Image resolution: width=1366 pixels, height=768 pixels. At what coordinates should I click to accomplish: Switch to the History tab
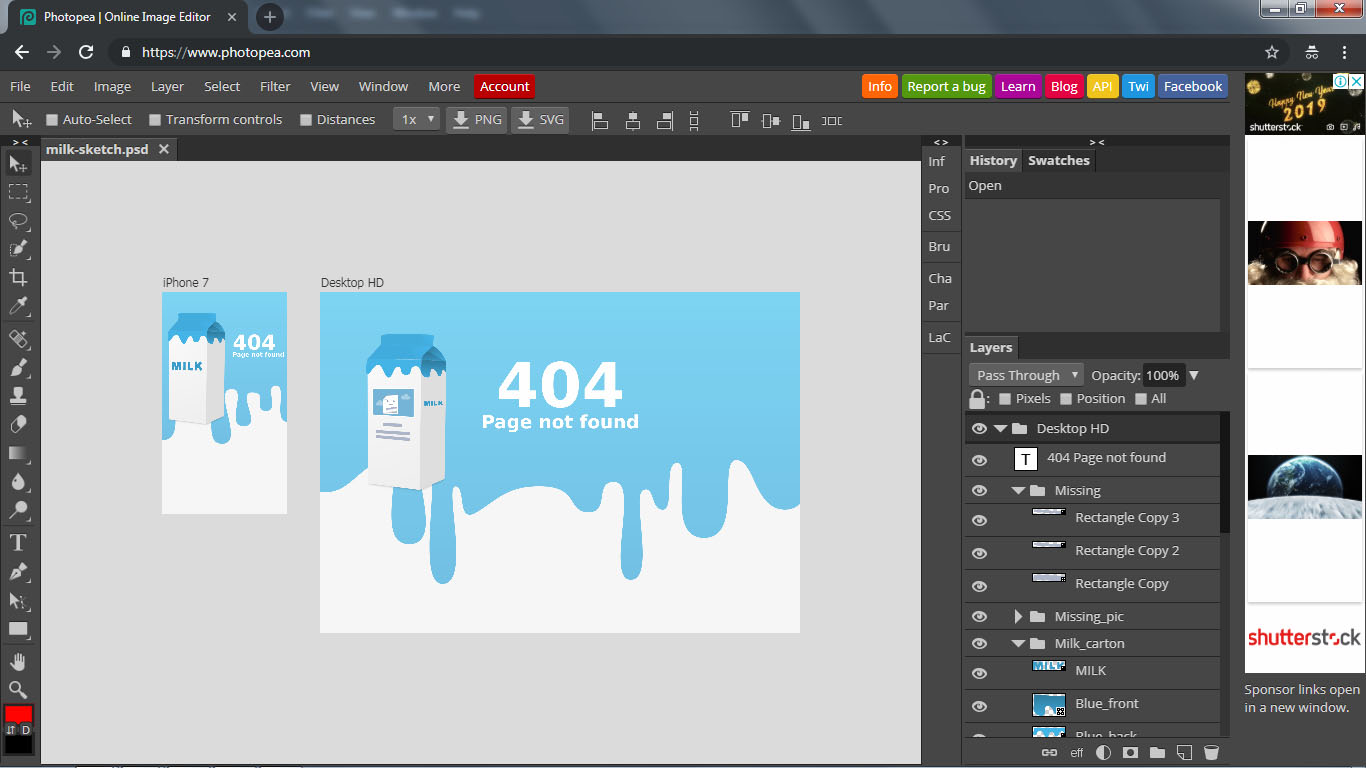(993, 160)
